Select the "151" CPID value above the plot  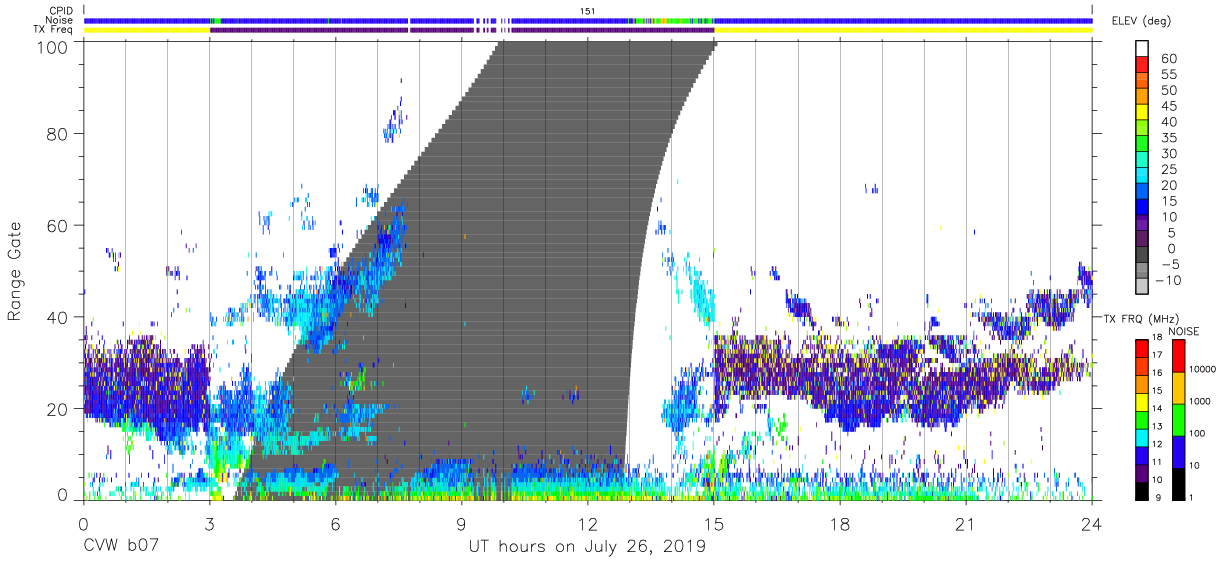coord(588,11)
